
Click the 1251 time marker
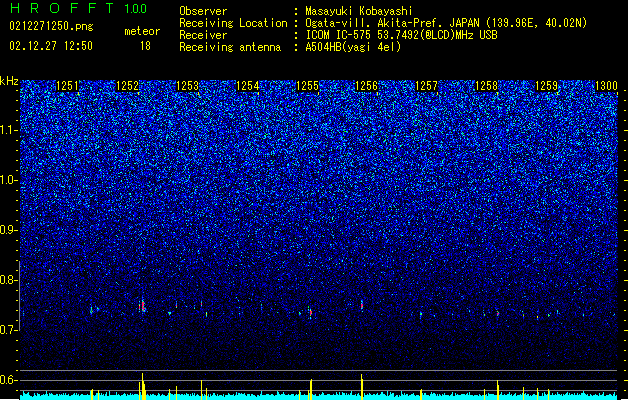(x=67, y=86)
